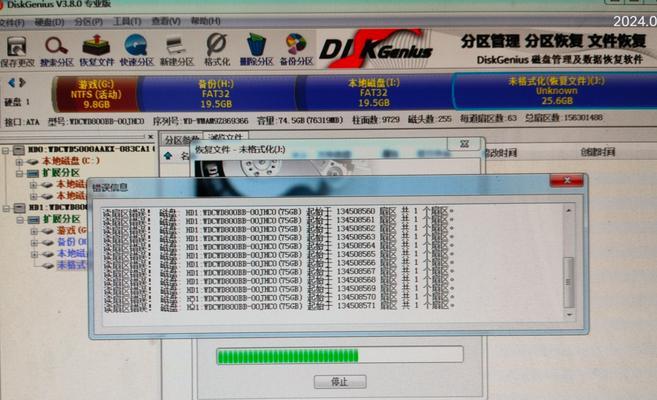Expand the 本地磁盘(C:) tree node

pos(19,161)
